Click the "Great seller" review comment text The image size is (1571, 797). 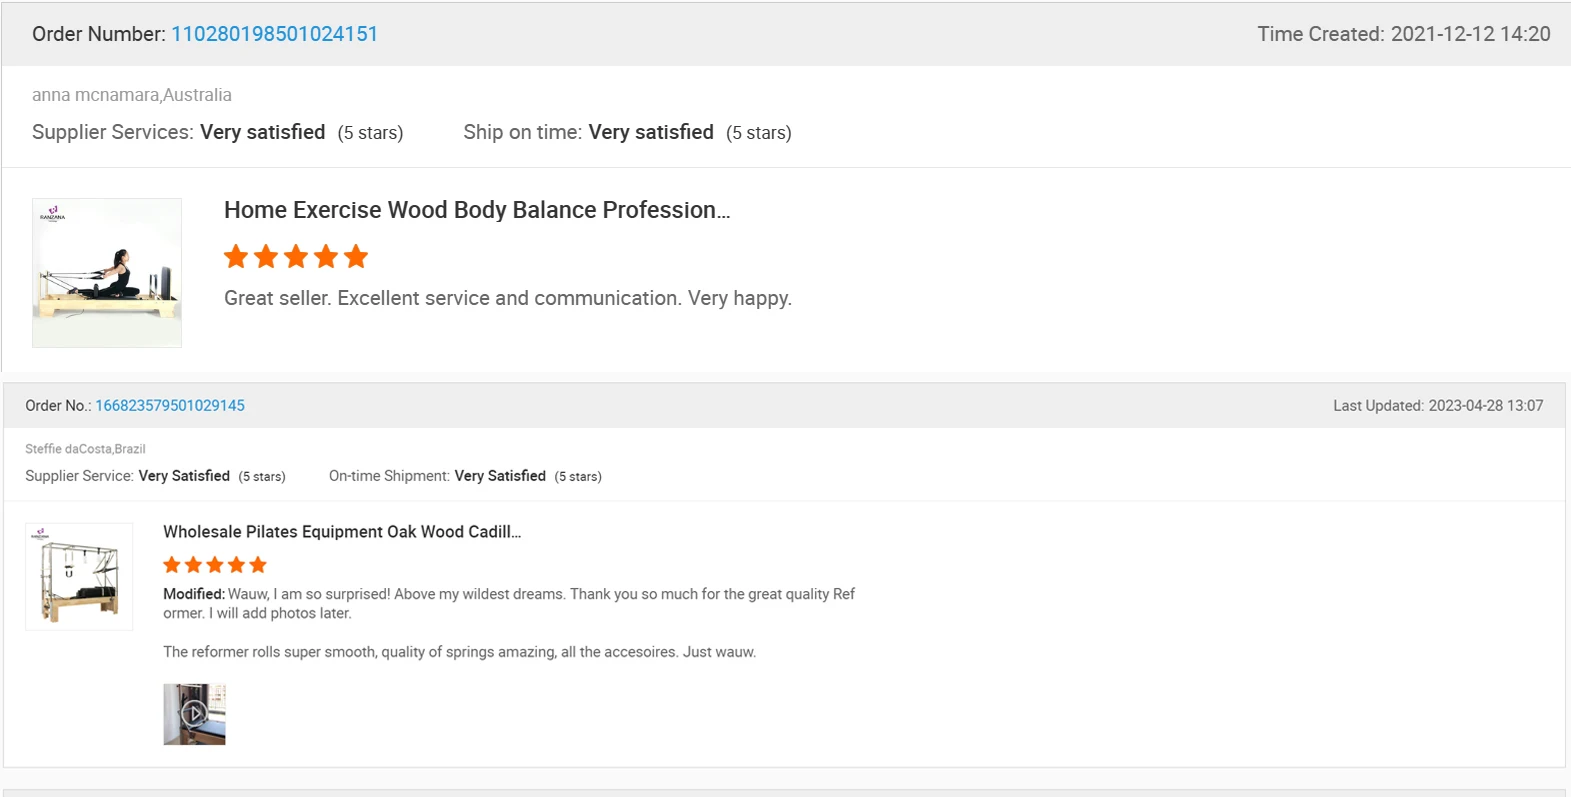tap(507, 298)
